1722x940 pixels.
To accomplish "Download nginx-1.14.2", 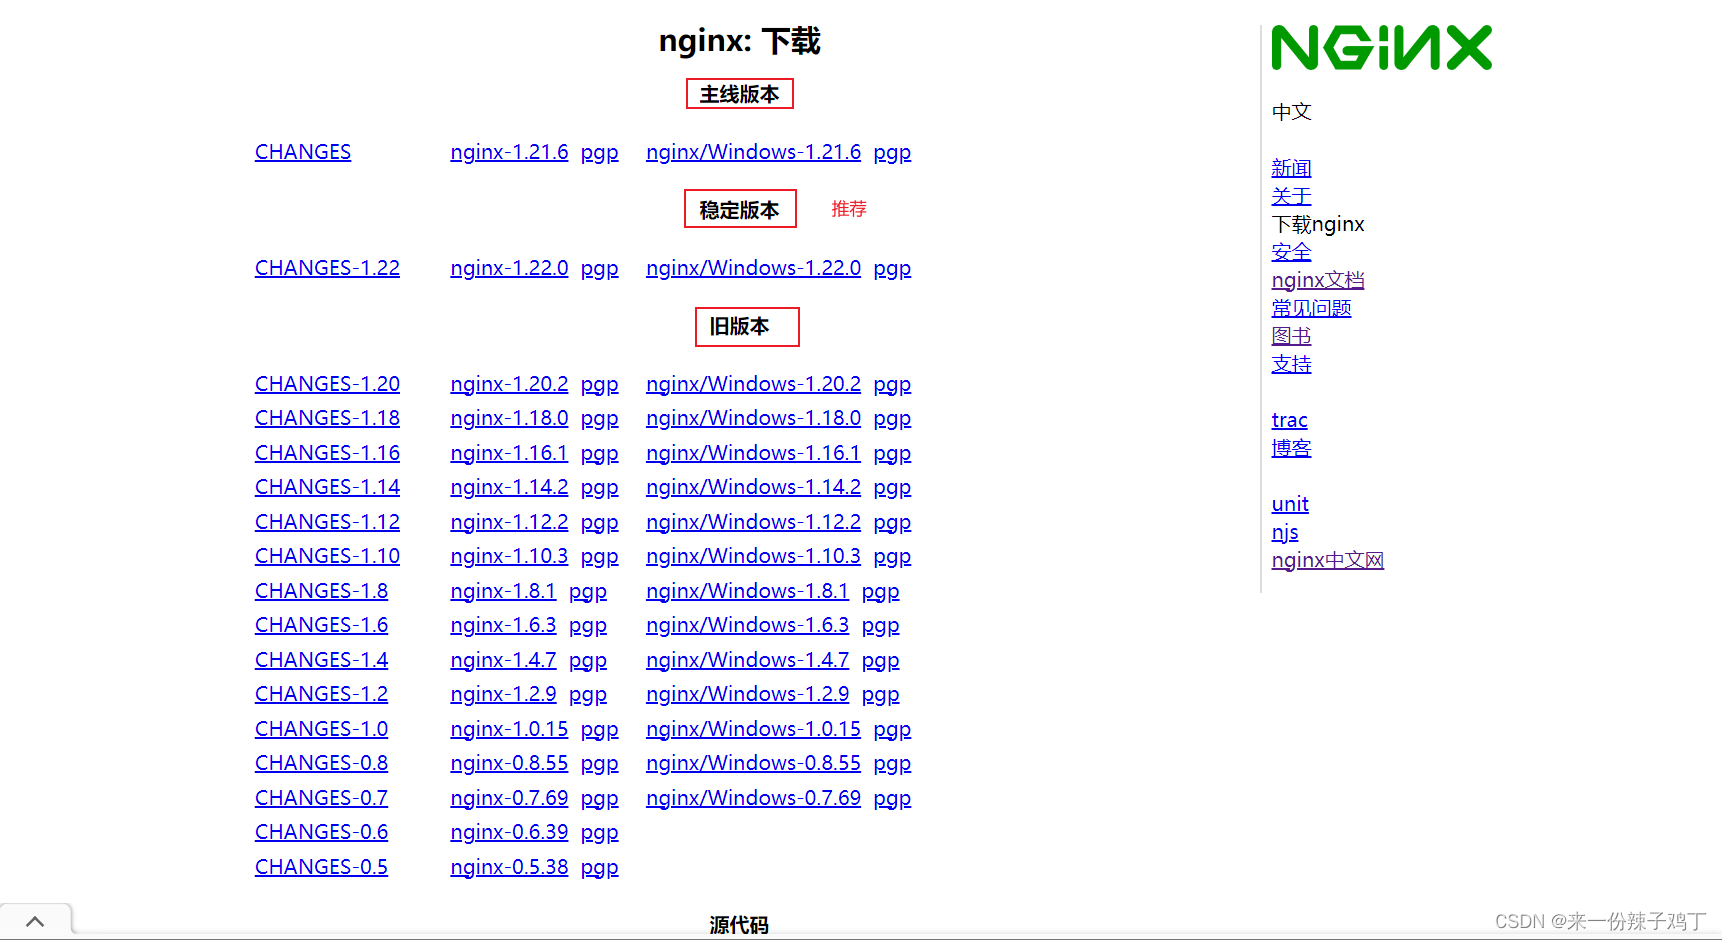I will click(x=509, y=487).
